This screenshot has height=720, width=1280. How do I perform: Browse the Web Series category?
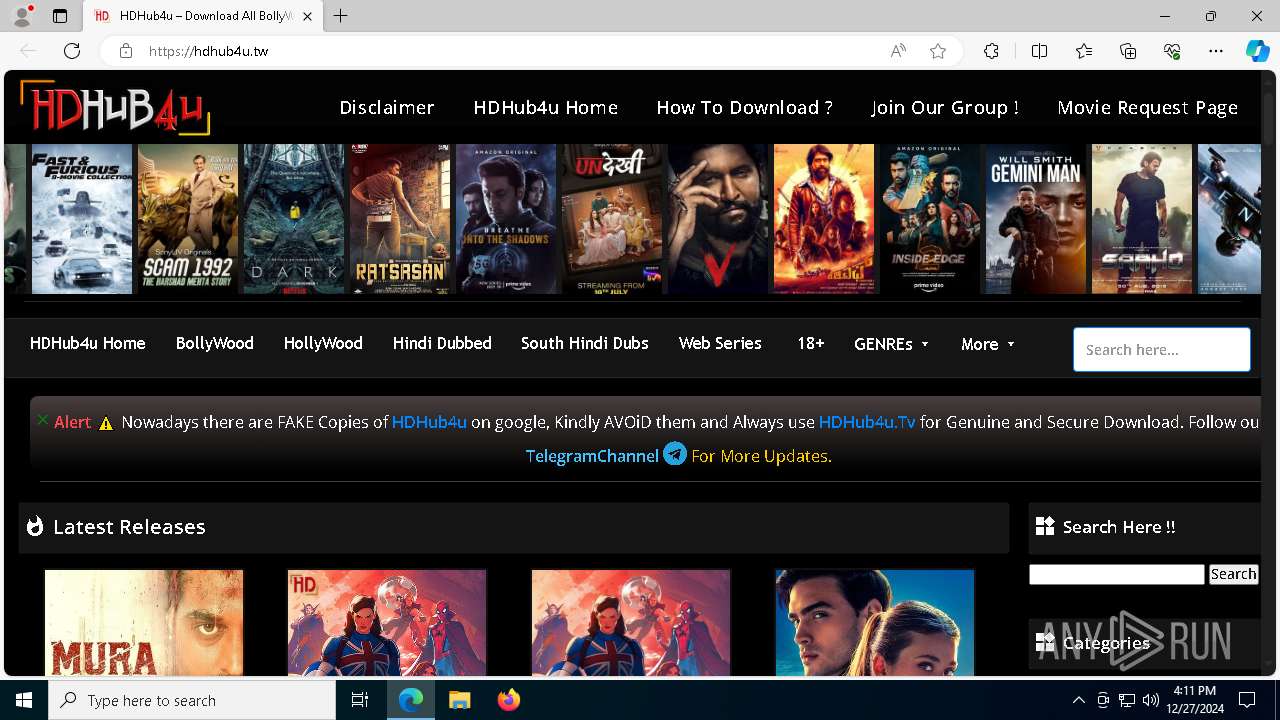(x=720, y=343)
